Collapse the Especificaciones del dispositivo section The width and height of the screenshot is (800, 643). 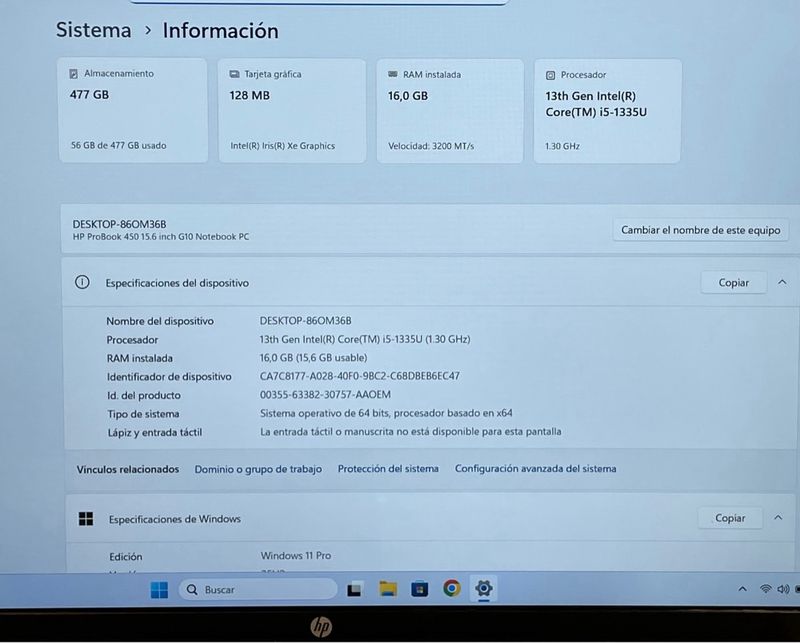pos(782,282)
